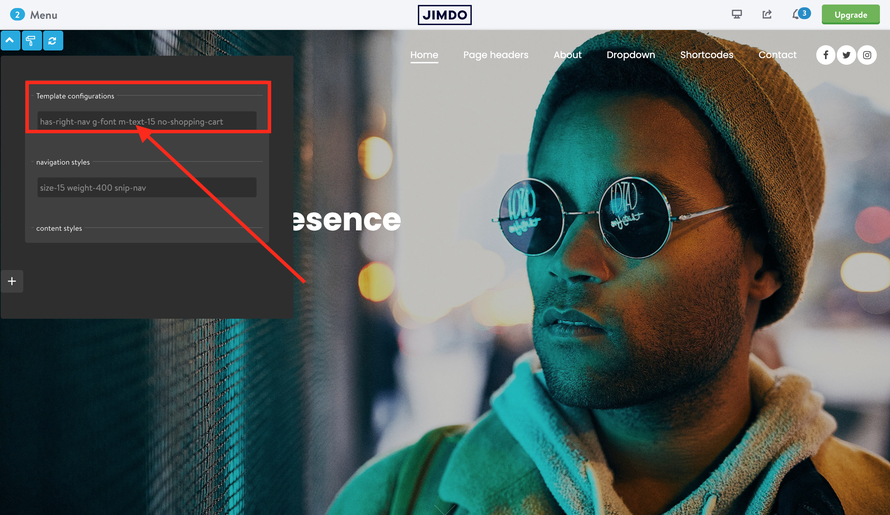The height and width of the screenshot is (515, 890).
Task: Go to Home page
Action: [424, 55]
